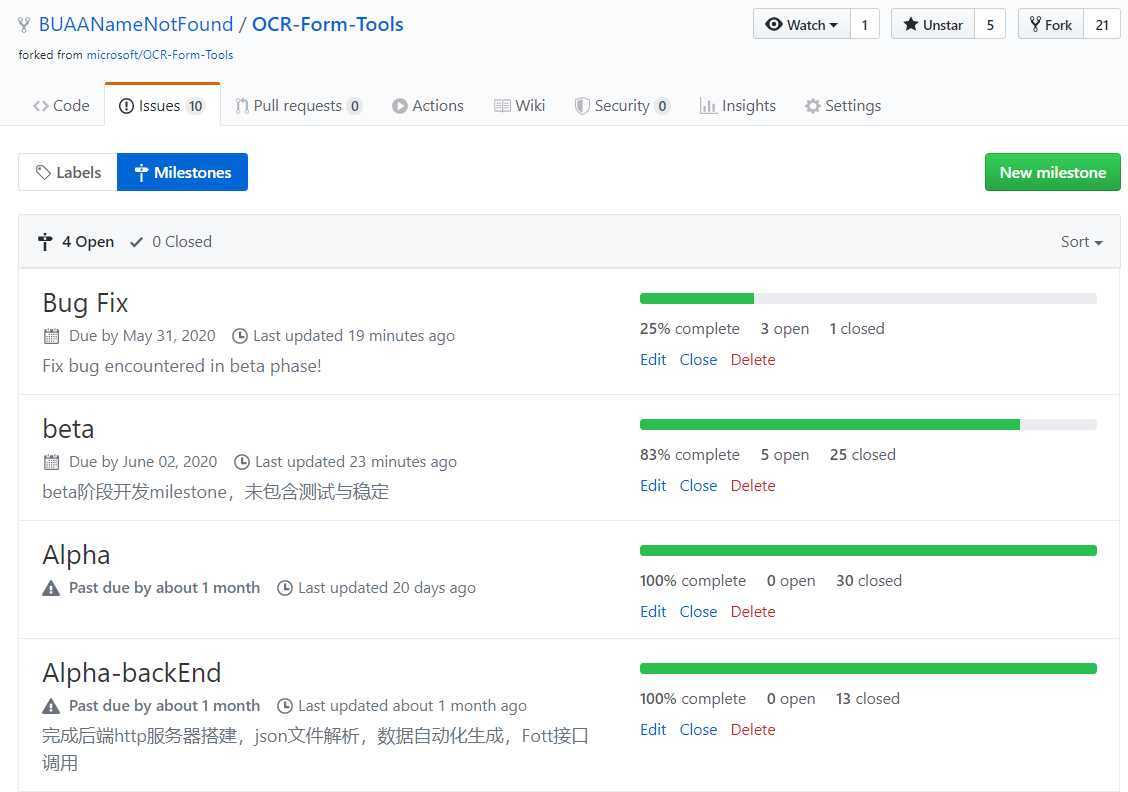1128x792 pixels.
Task: Click 'Due by June 02, 2020' text
Action: (143, 462)
